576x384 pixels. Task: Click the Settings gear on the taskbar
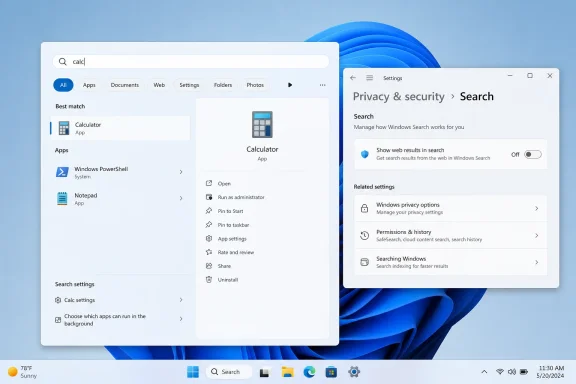(x=354, y=372)
